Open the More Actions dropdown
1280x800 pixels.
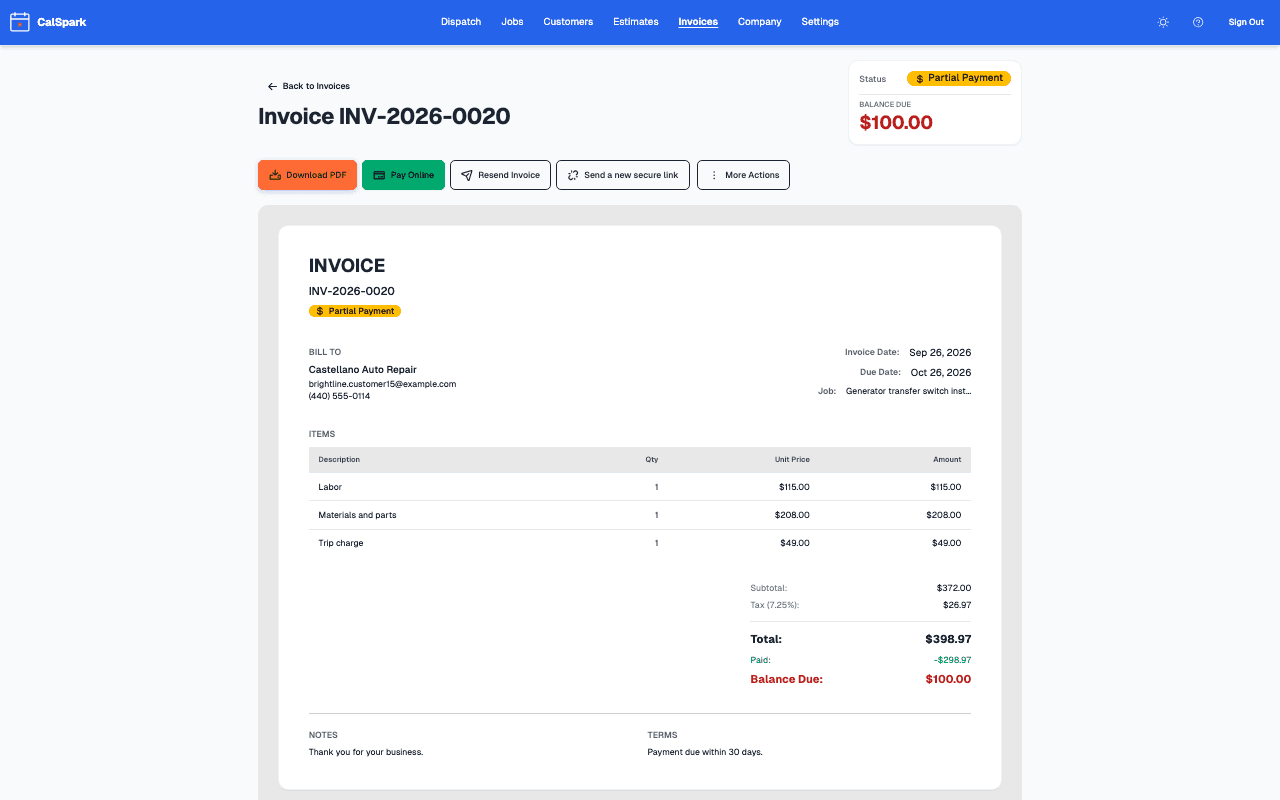(x=743, y=175)
